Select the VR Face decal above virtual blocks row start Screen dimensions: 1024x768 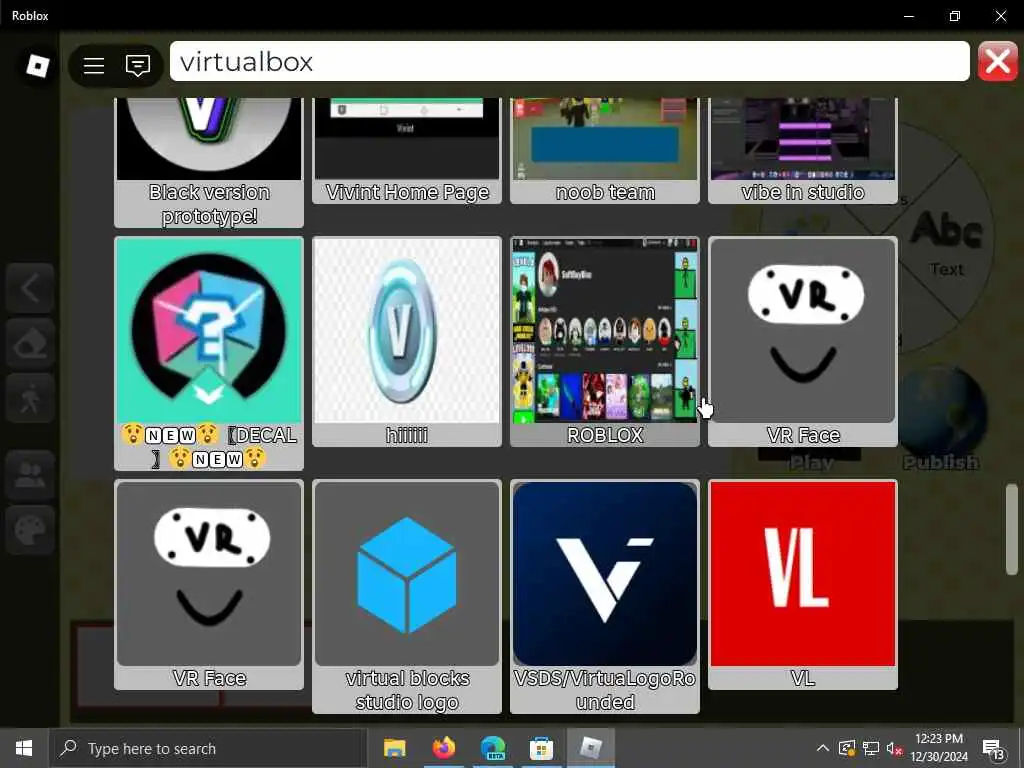click(209, 584)
